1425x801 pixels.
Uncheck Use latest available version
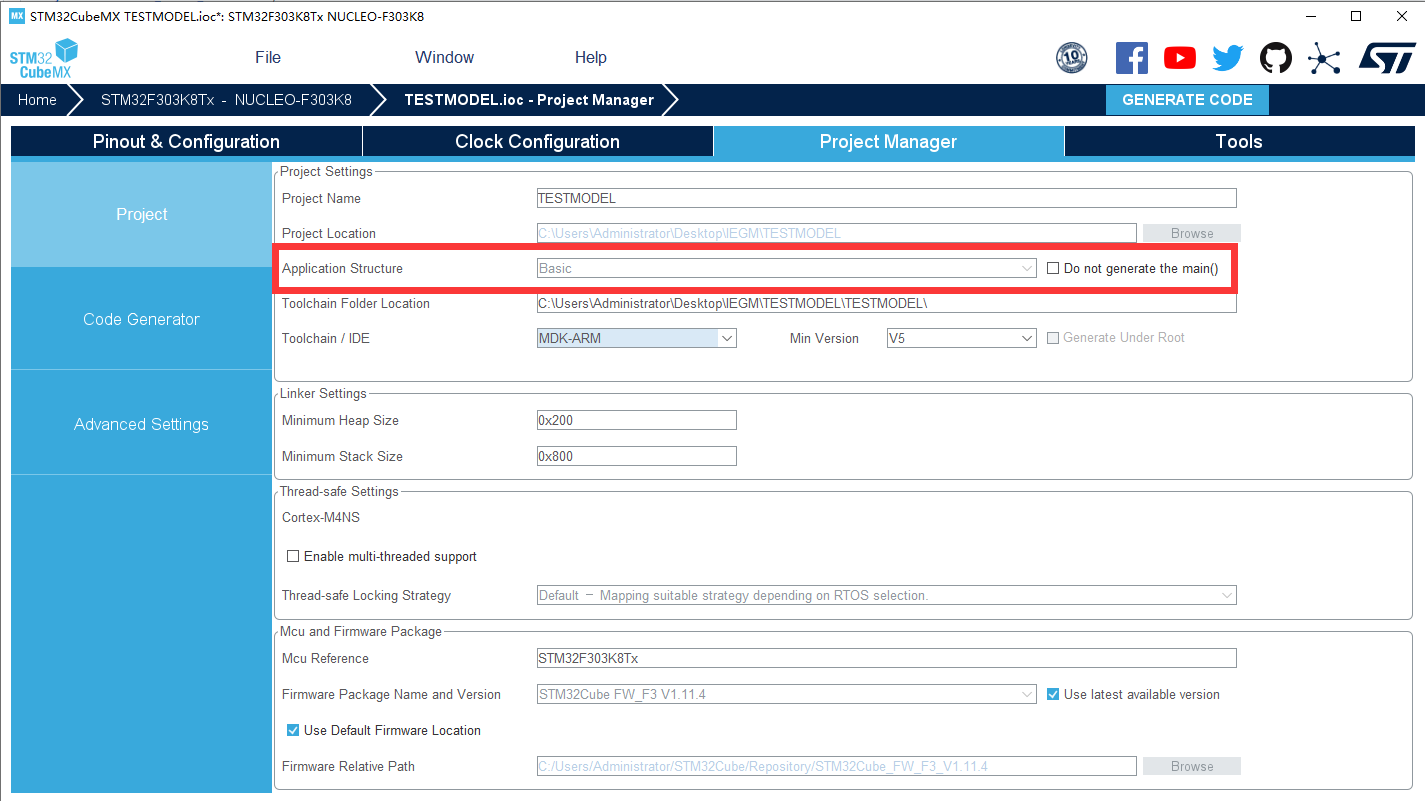coord(1053,694)
